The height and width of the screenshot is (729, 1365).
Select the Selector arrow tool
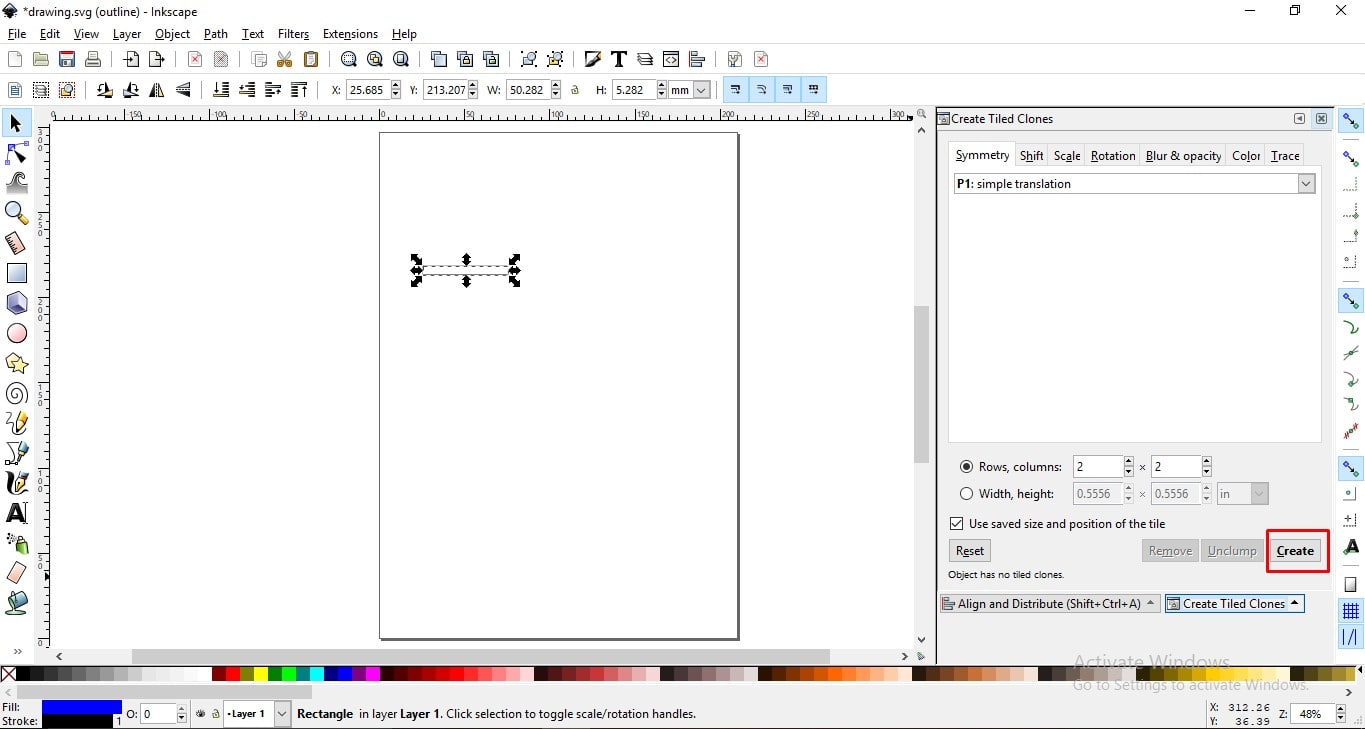(16, 123)
